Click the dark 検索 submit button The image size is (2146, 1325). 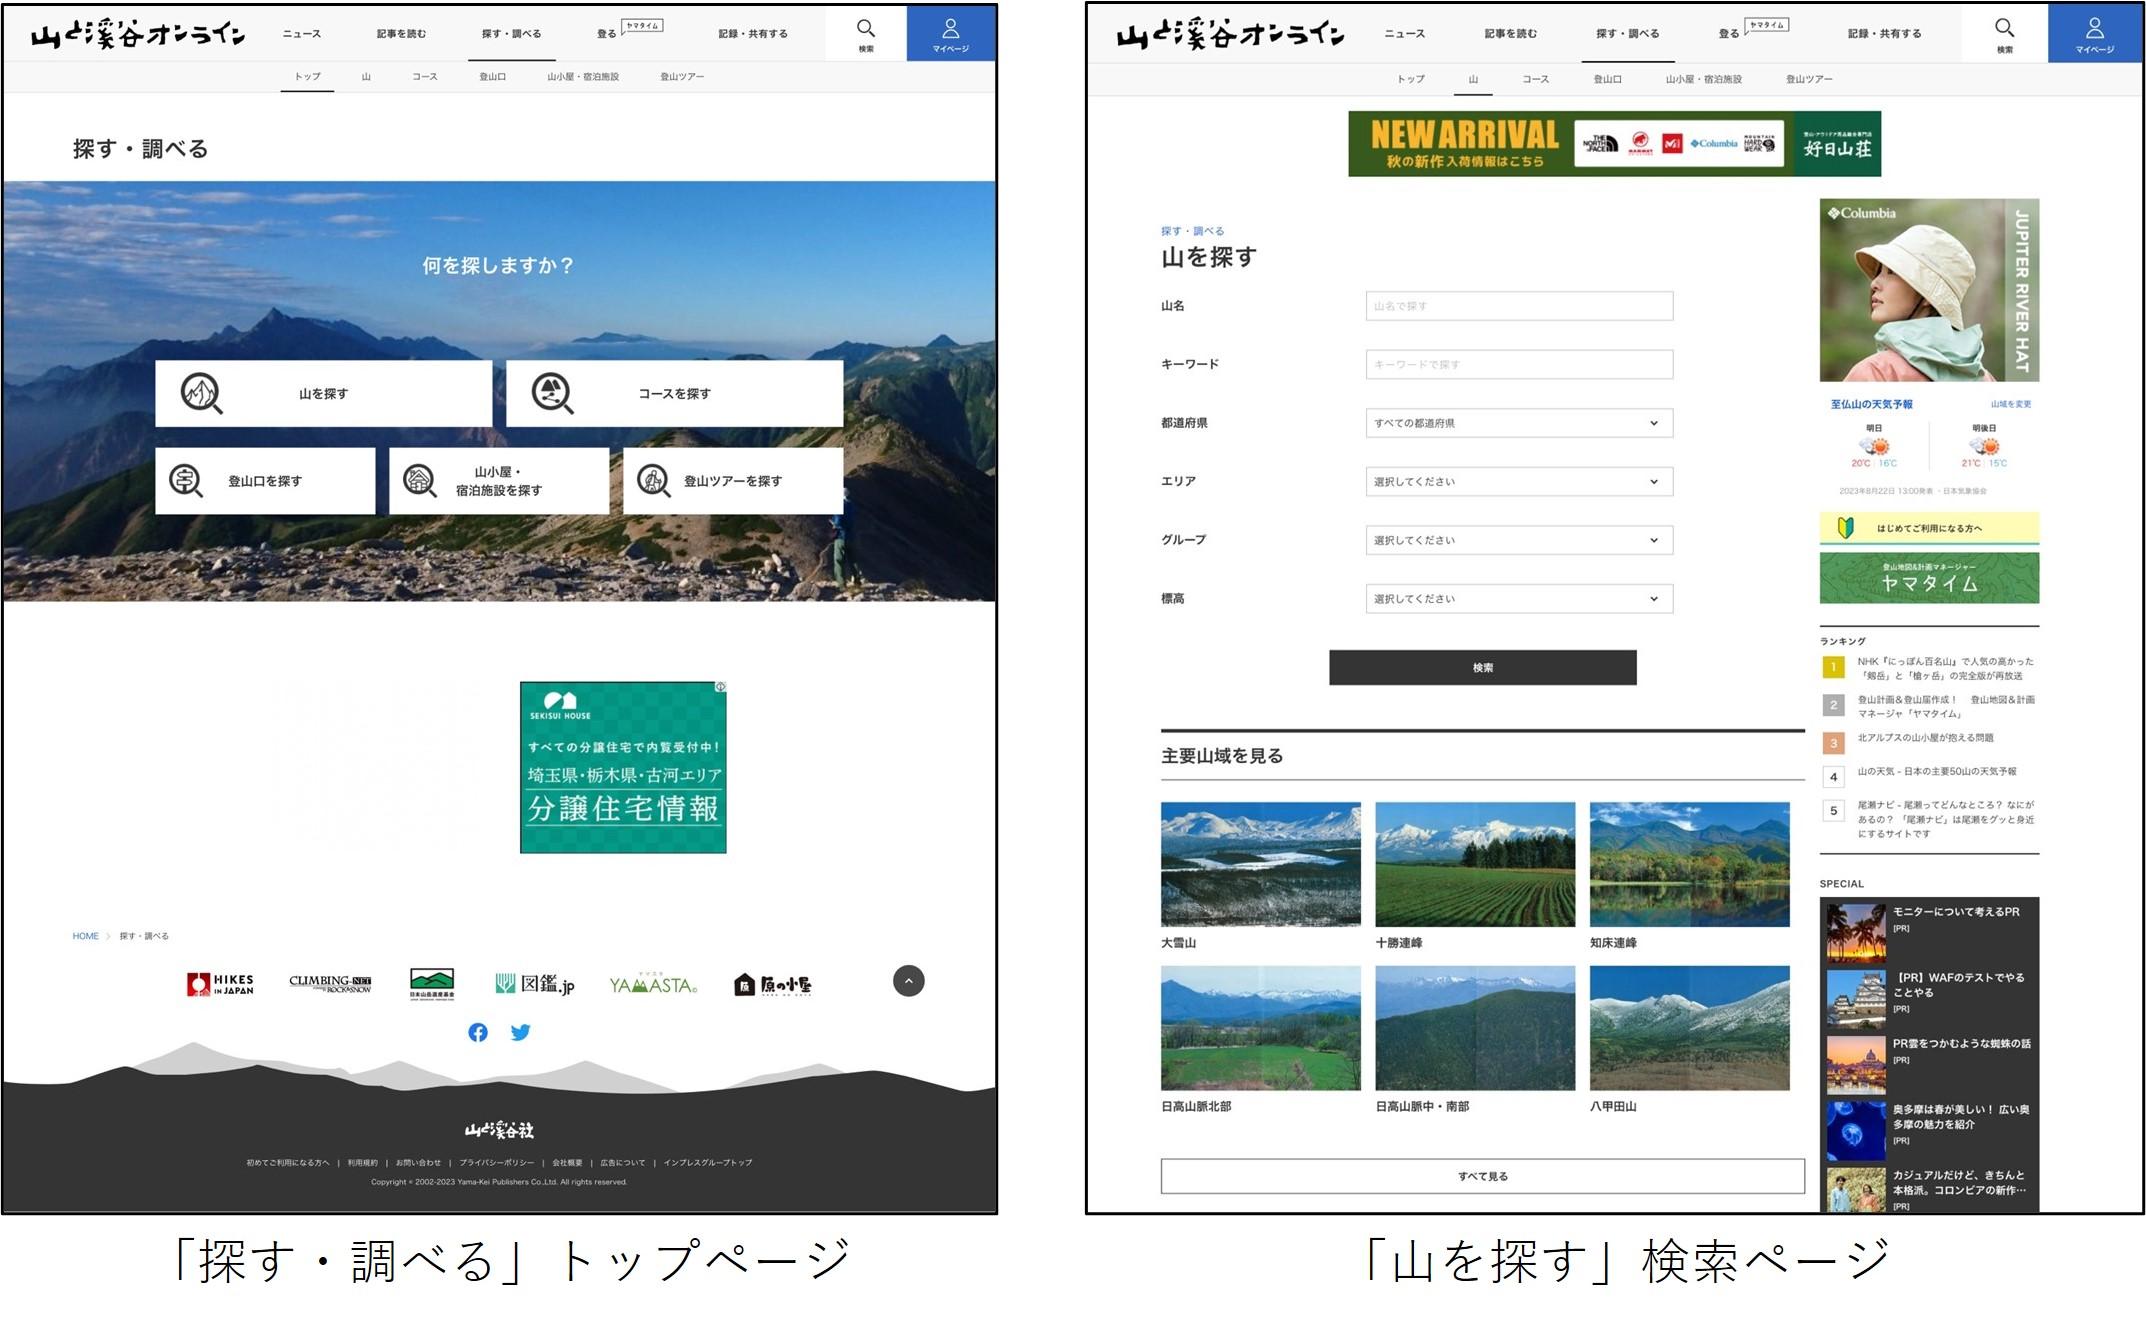click(1482, 668)
